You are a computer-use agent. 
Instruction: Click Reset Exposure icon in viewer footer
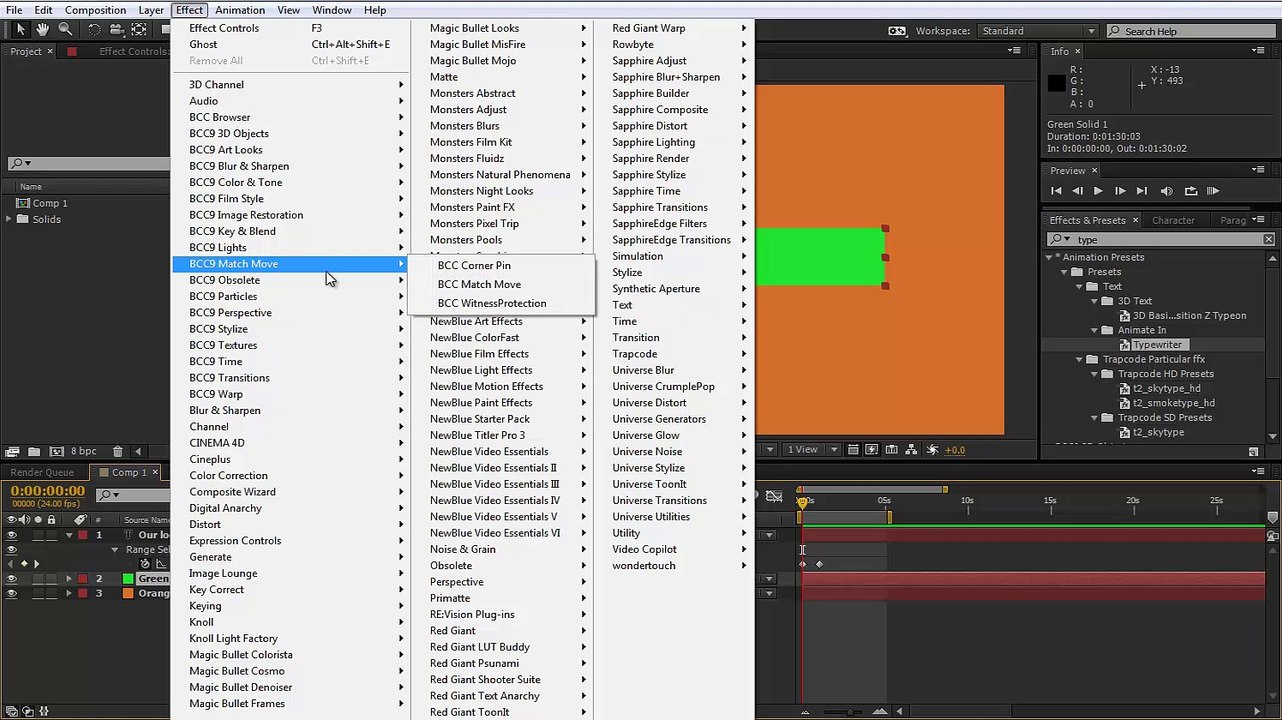(932, 450)
